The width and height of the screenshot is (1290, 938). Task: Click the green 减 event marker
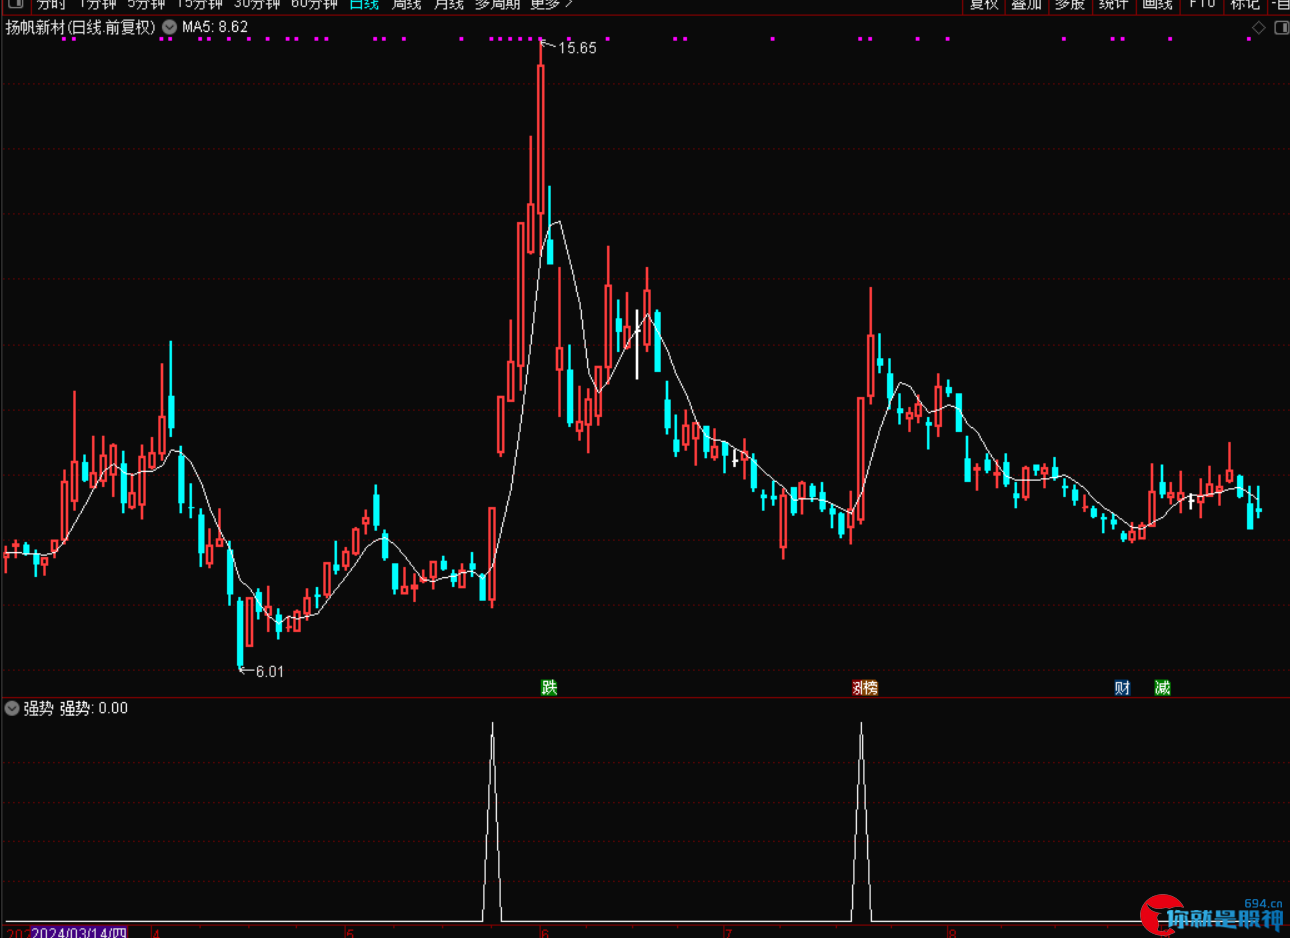click(x=1162, y=687)
